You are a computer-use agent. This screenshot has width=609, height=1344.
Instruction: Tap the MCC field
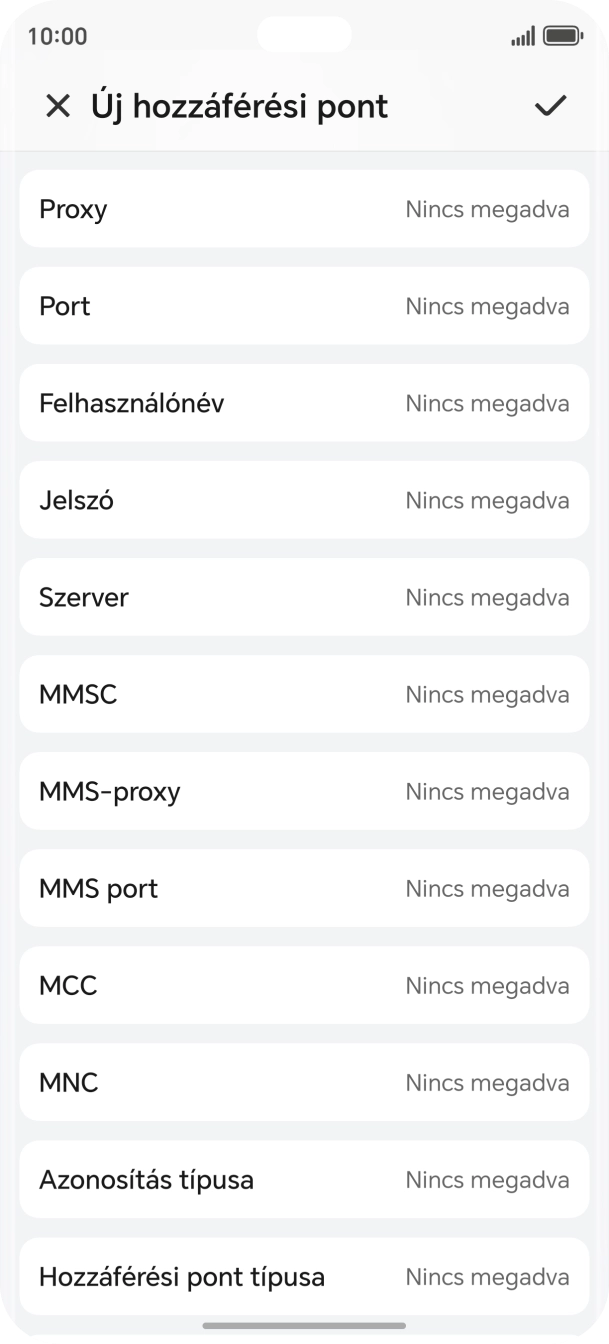304,985
